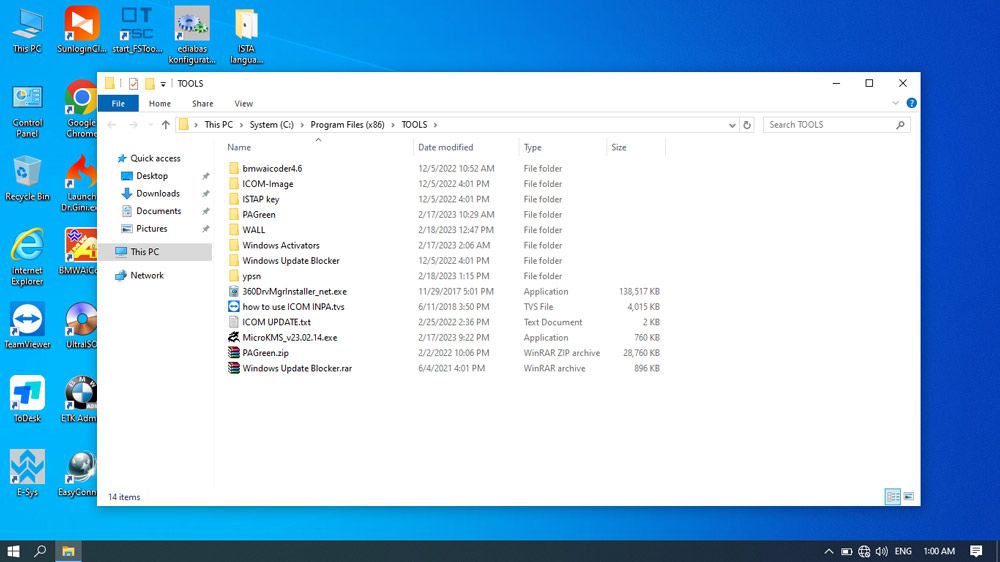Select the MicroKMS_v23.02.14.exe file

pos(290,337)
